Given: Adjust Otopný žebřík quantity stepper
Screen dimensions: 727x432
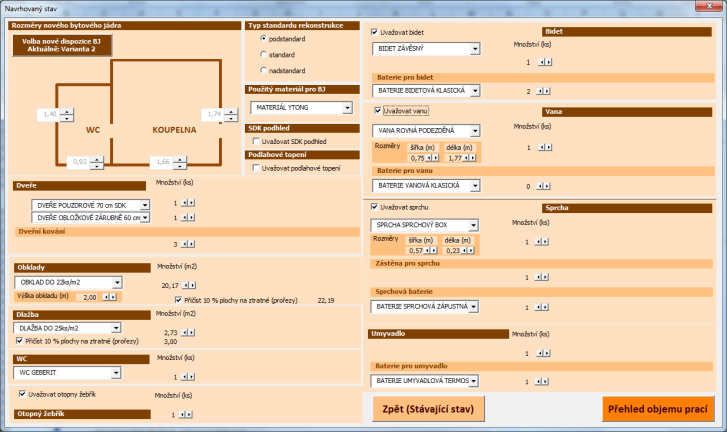Looking at the screenshot, I should point(185,414).
